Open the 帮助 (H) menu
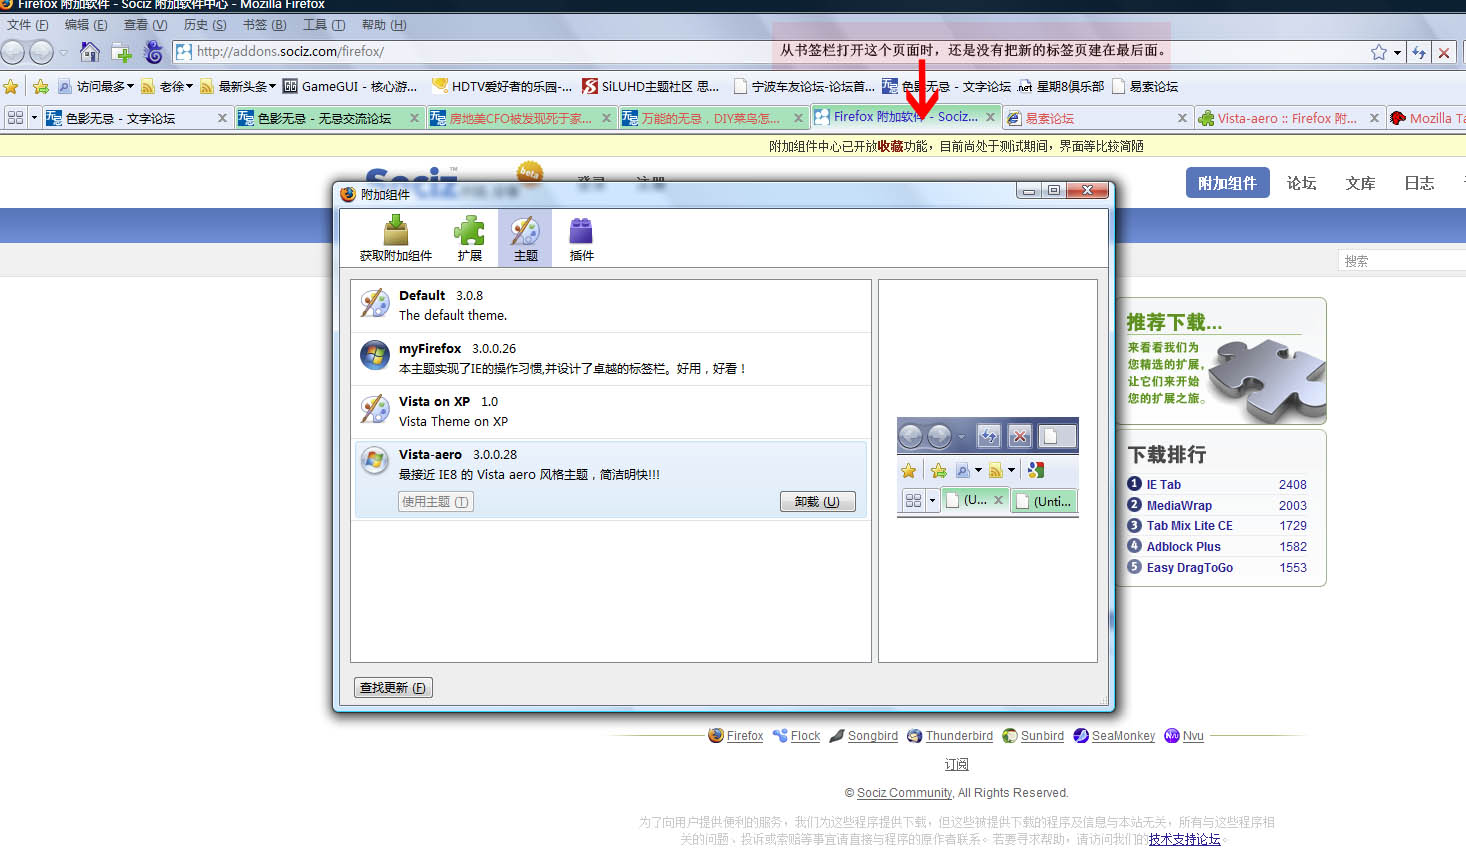Screen dimensions: 1466x857 tap(384, 25)
